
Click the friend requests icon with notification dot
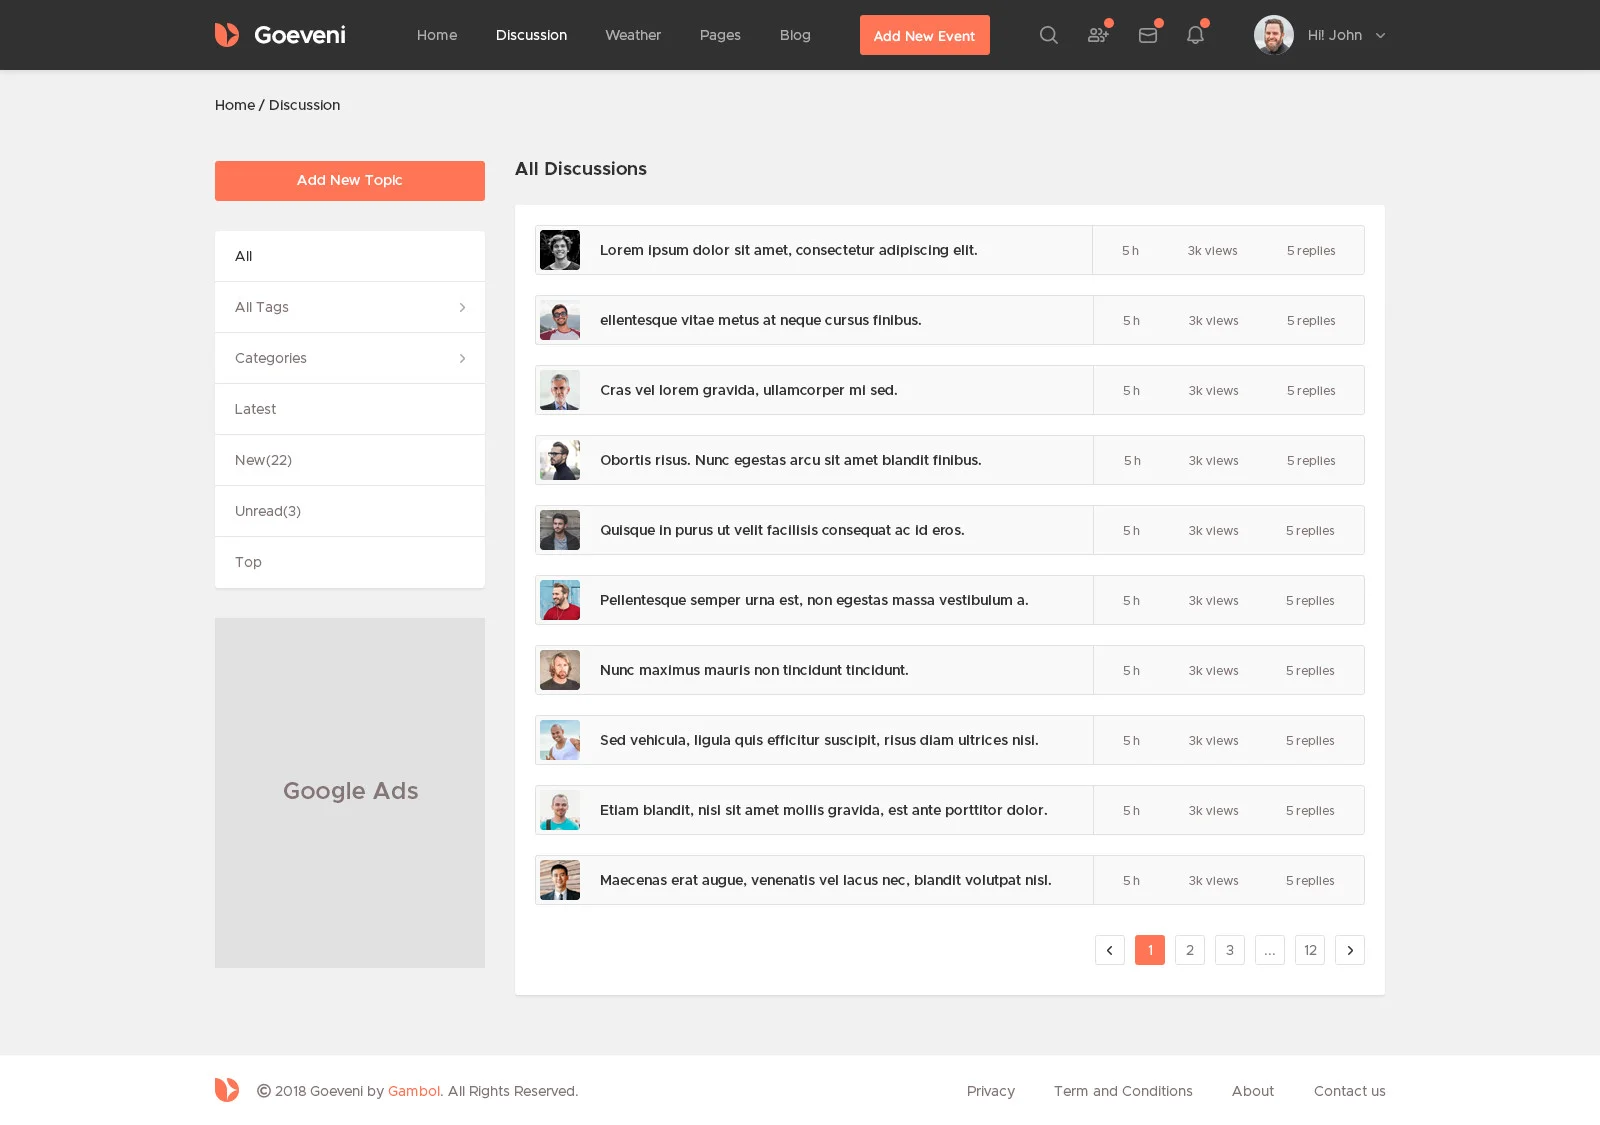click(x=1098, y=35)
